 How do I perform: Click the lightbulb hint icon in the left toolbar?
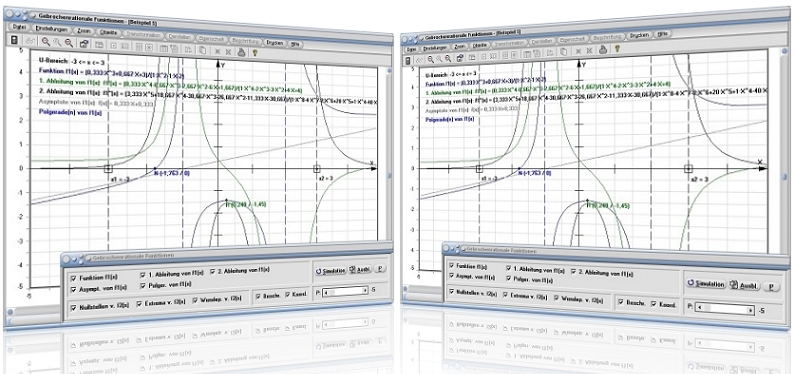pyautogui.click(x=256, y=52)
